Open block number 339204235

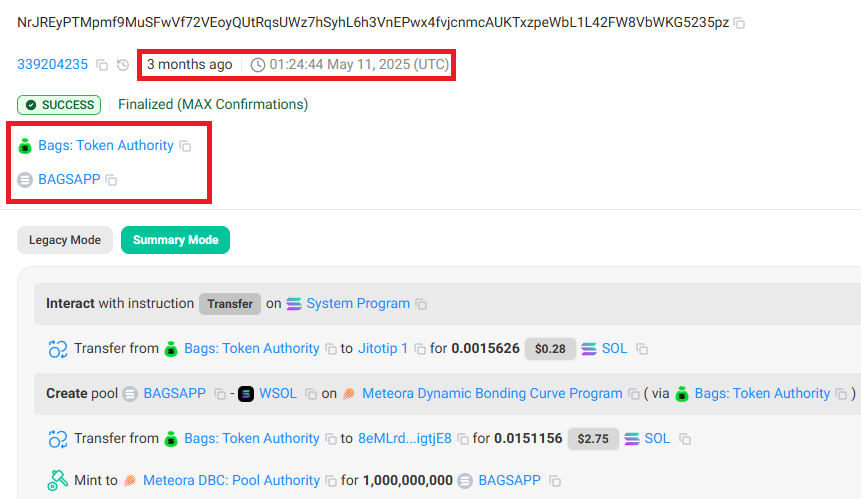click(53, 64)
